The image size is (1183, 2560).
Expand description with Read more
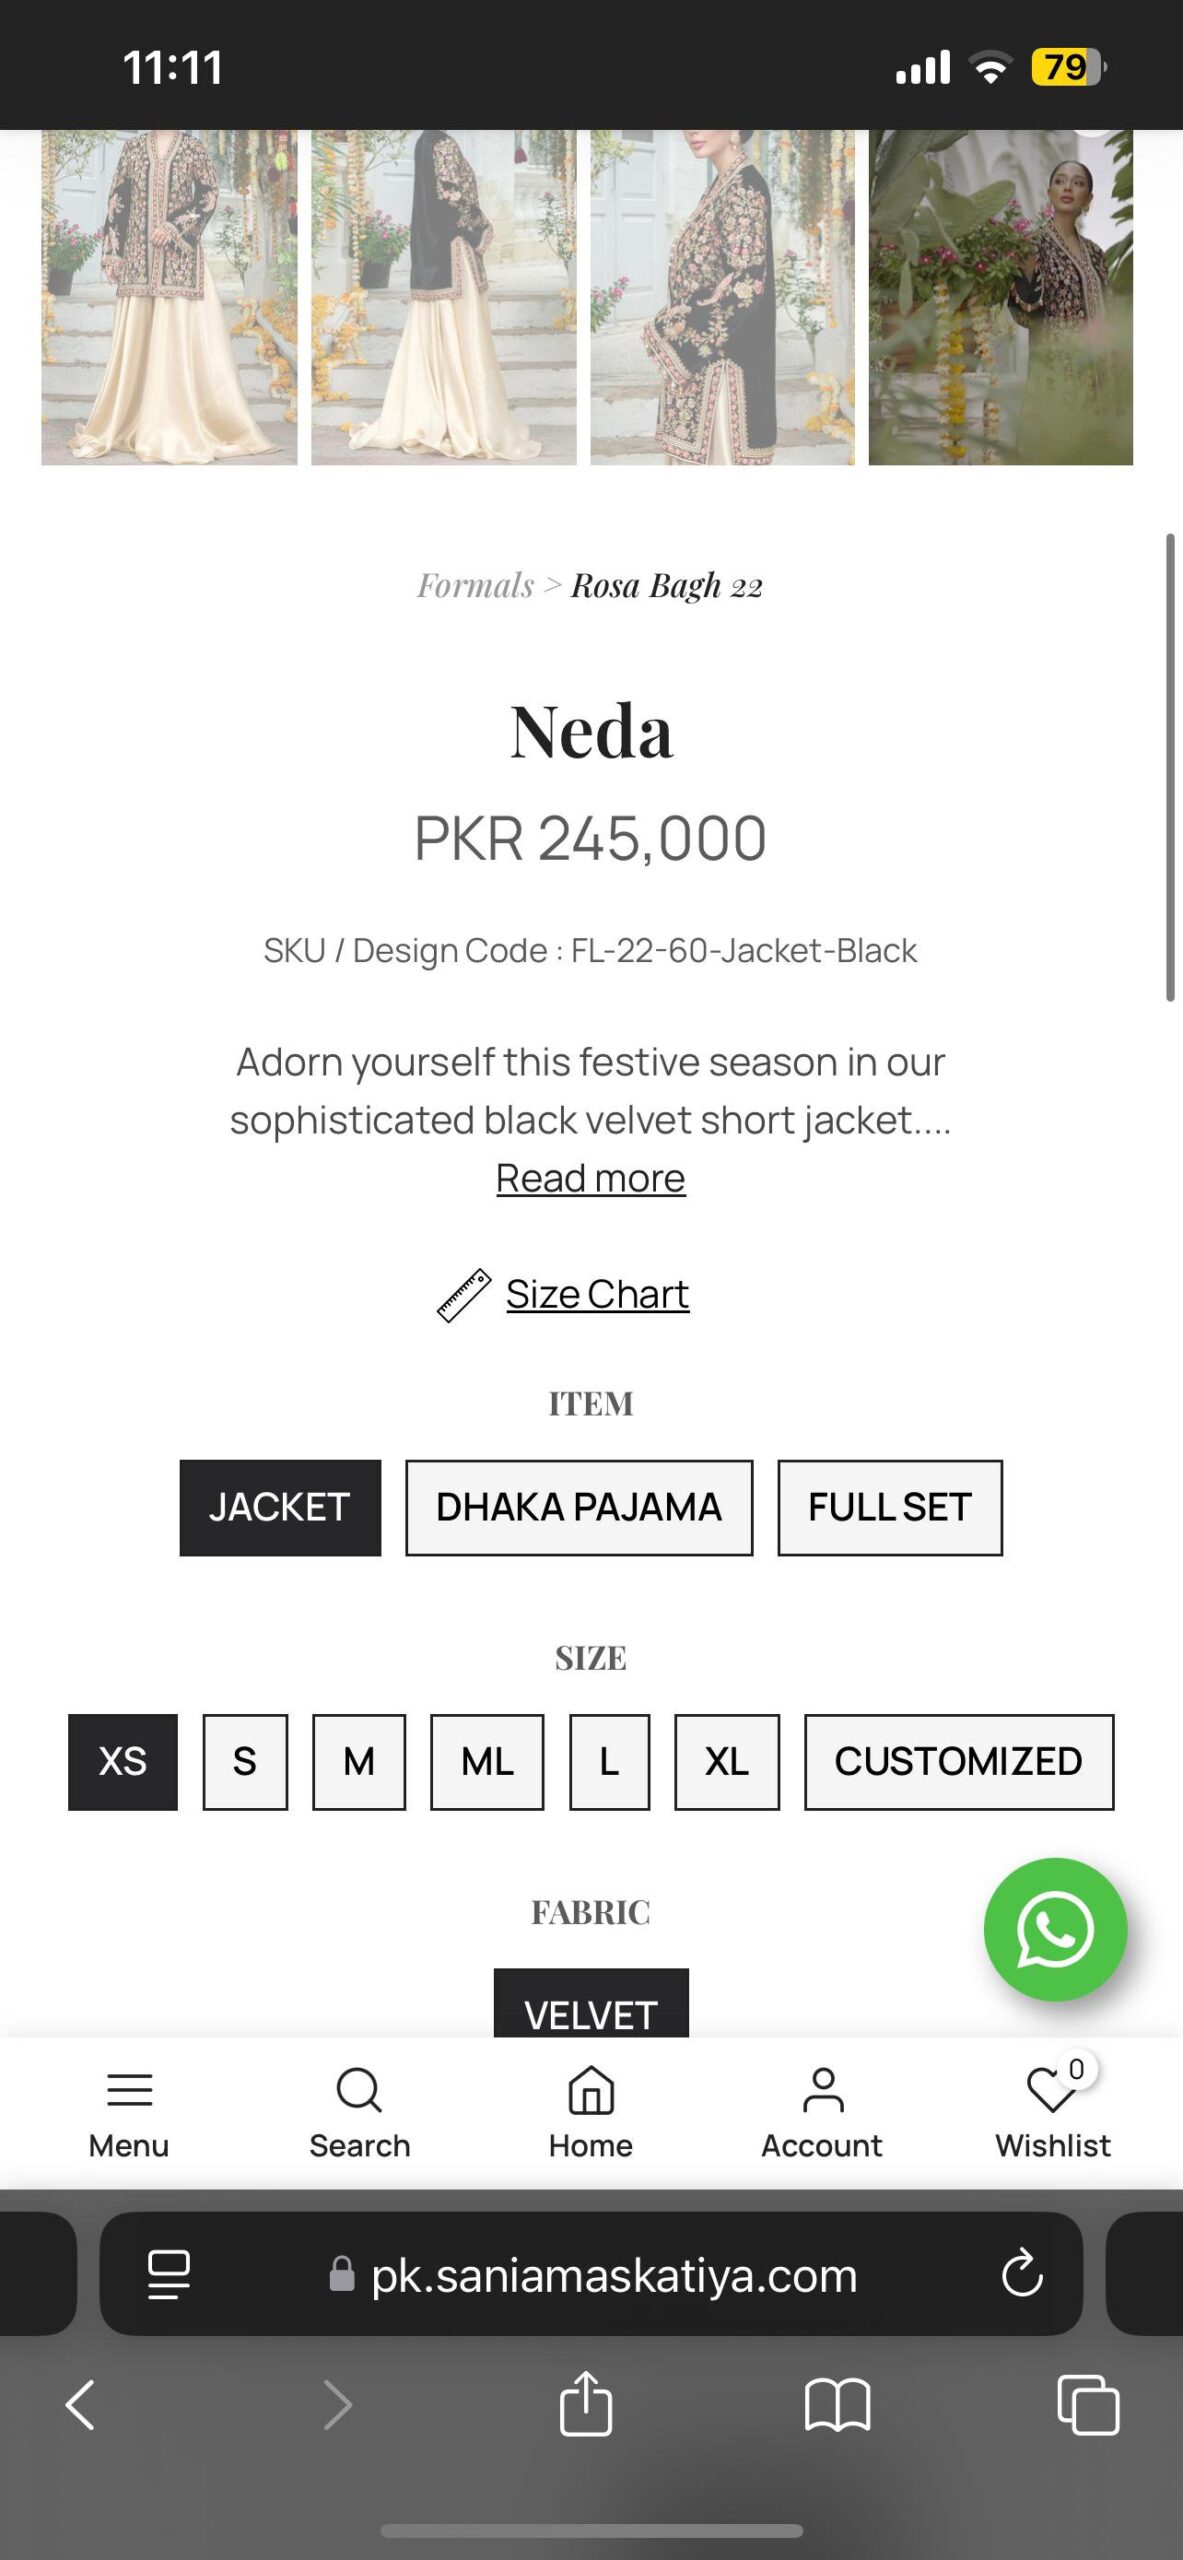pyautogui.click(x=590, y=1178)
